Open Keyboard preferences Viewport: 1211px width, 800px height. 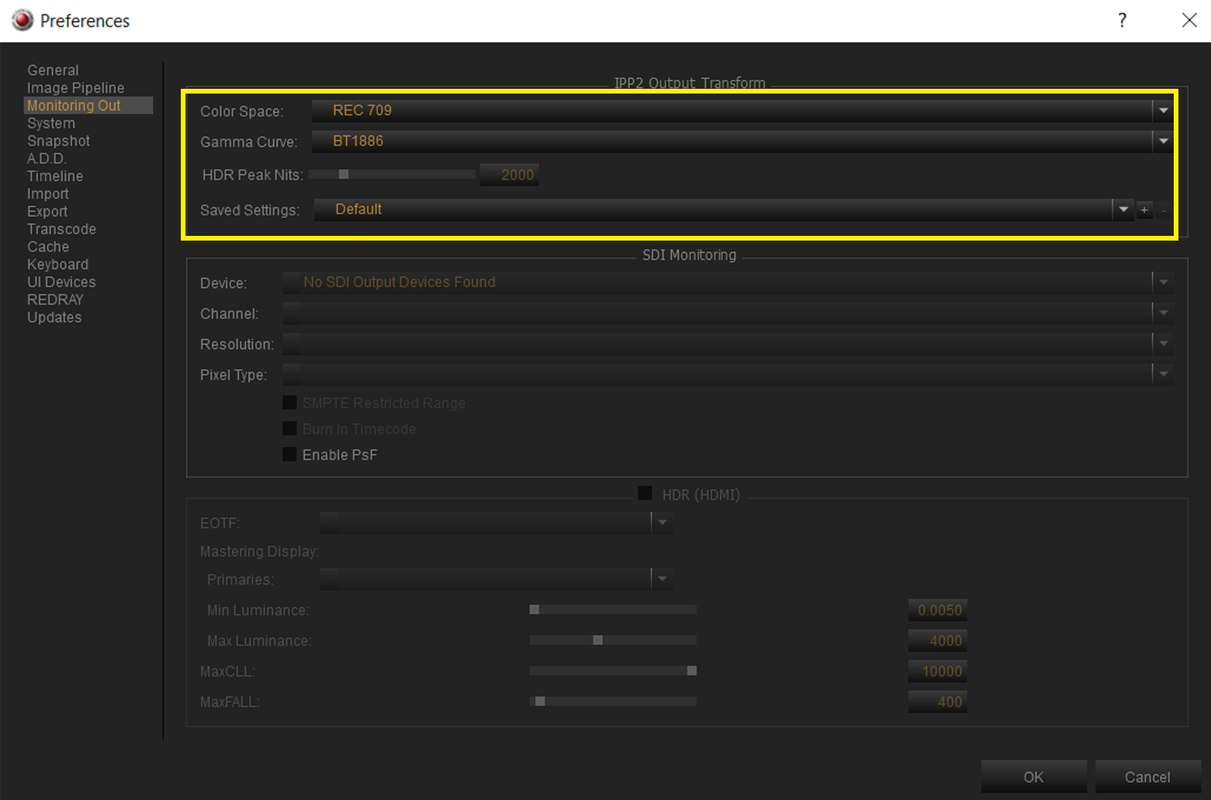58,264
